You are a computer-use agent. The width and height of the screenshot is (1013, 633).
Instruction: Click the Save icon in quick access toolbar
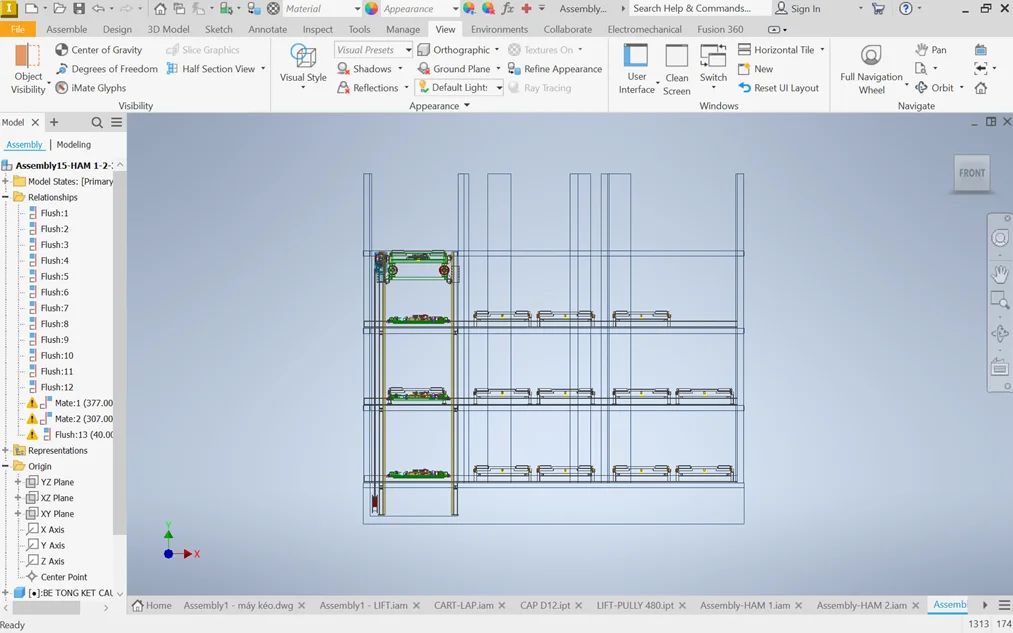tap(79, 8)
